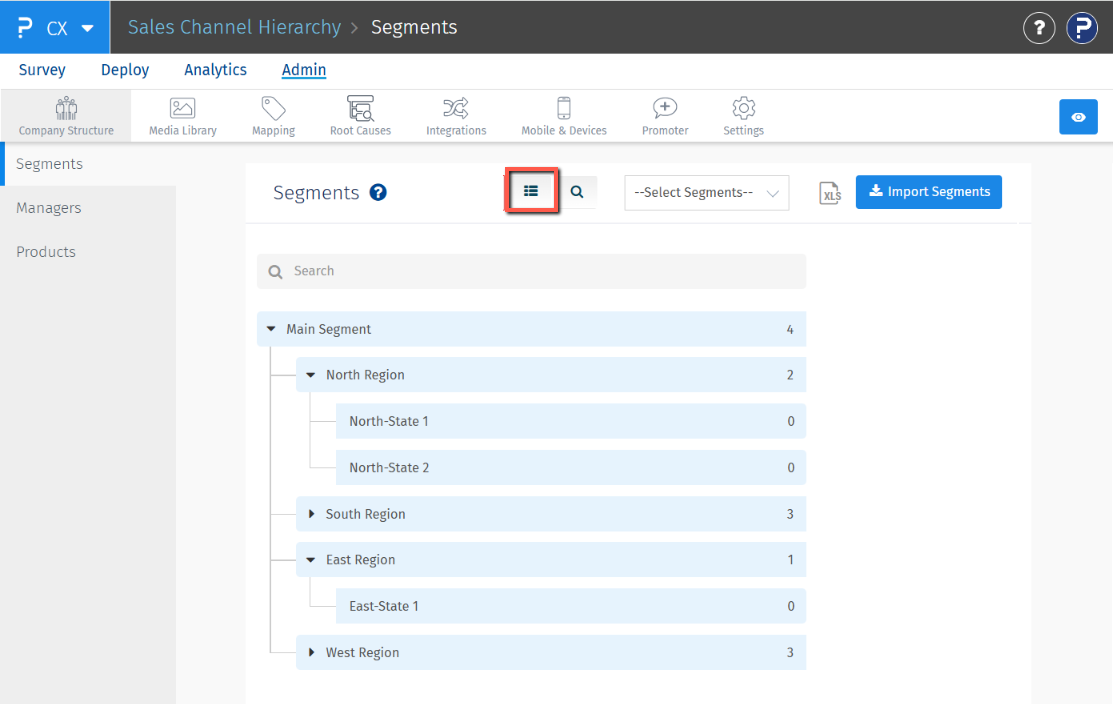The image size is (1113, 704).
Task: Expand the South Region node
Action: point(311,514)
